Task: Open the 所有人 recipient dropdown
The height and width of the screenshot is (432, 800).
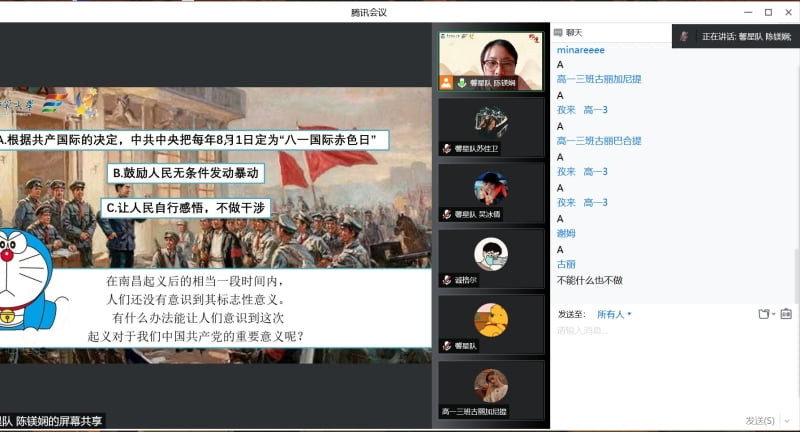Action: click(x=614, y=315)
